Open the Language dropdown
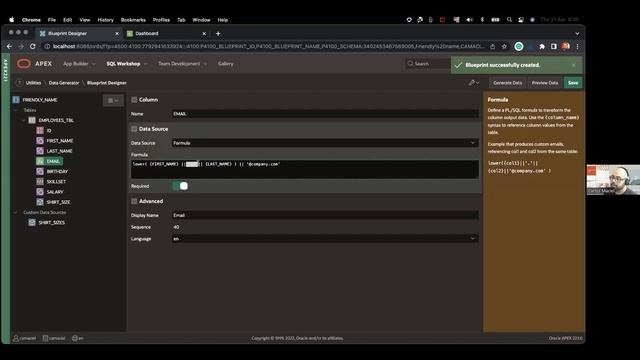The image size is (640, 360). pyautogui.click(x=325, y=239)
